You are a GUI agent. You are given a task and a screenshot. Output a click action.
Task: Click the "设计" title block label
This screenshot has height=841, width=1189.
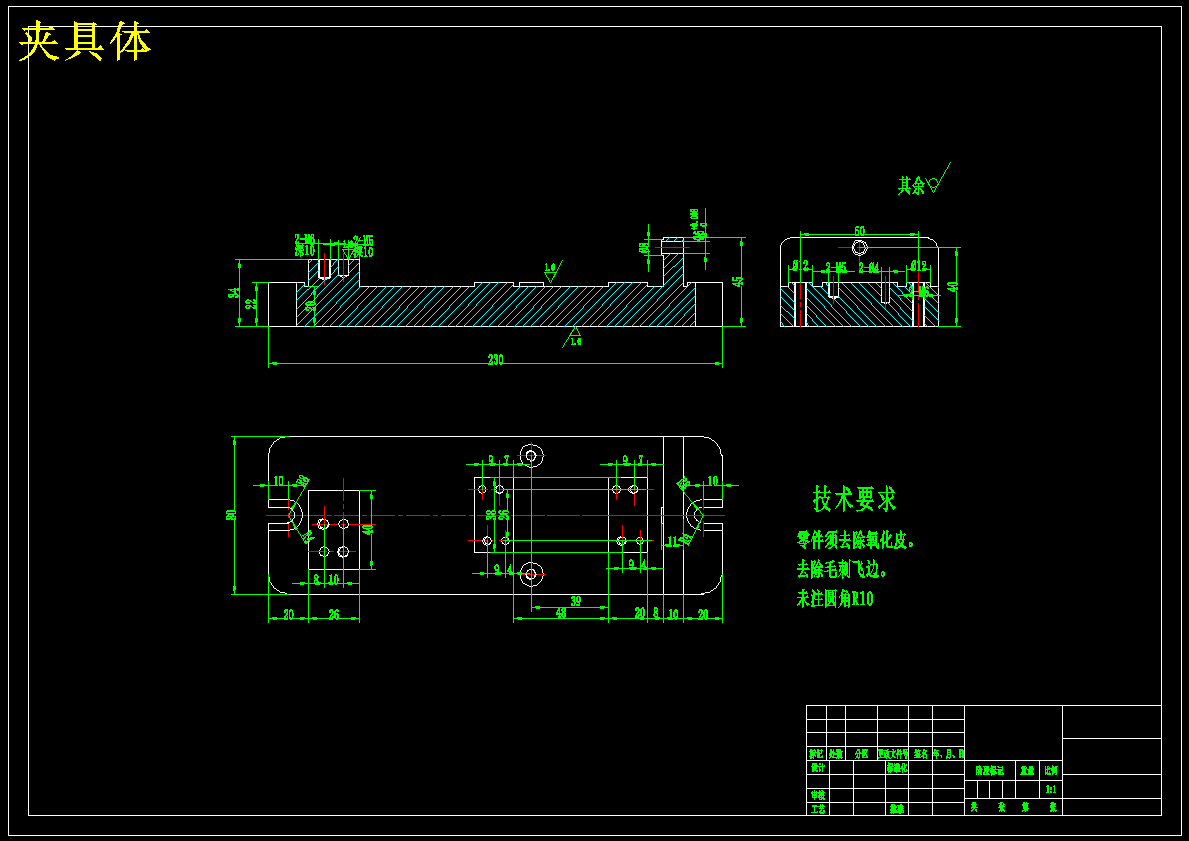pyautogui.click(x=817, y=767)
